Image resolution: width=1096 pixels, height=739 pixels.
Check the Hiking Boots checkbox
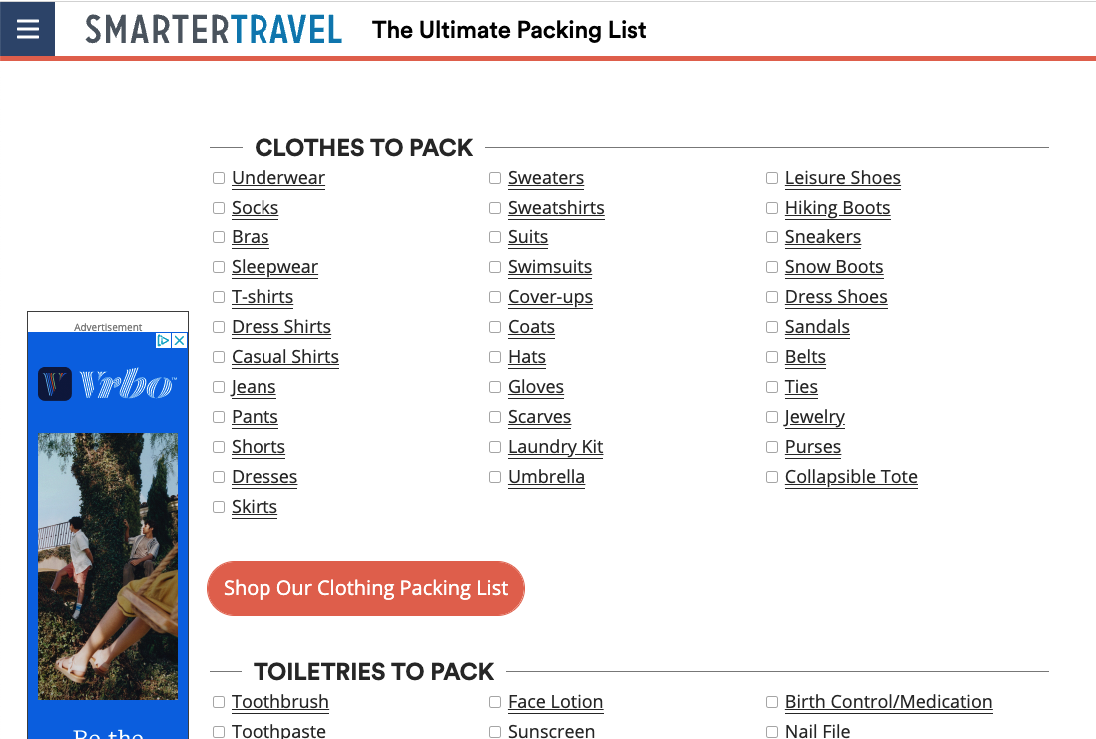click(772, 208)
